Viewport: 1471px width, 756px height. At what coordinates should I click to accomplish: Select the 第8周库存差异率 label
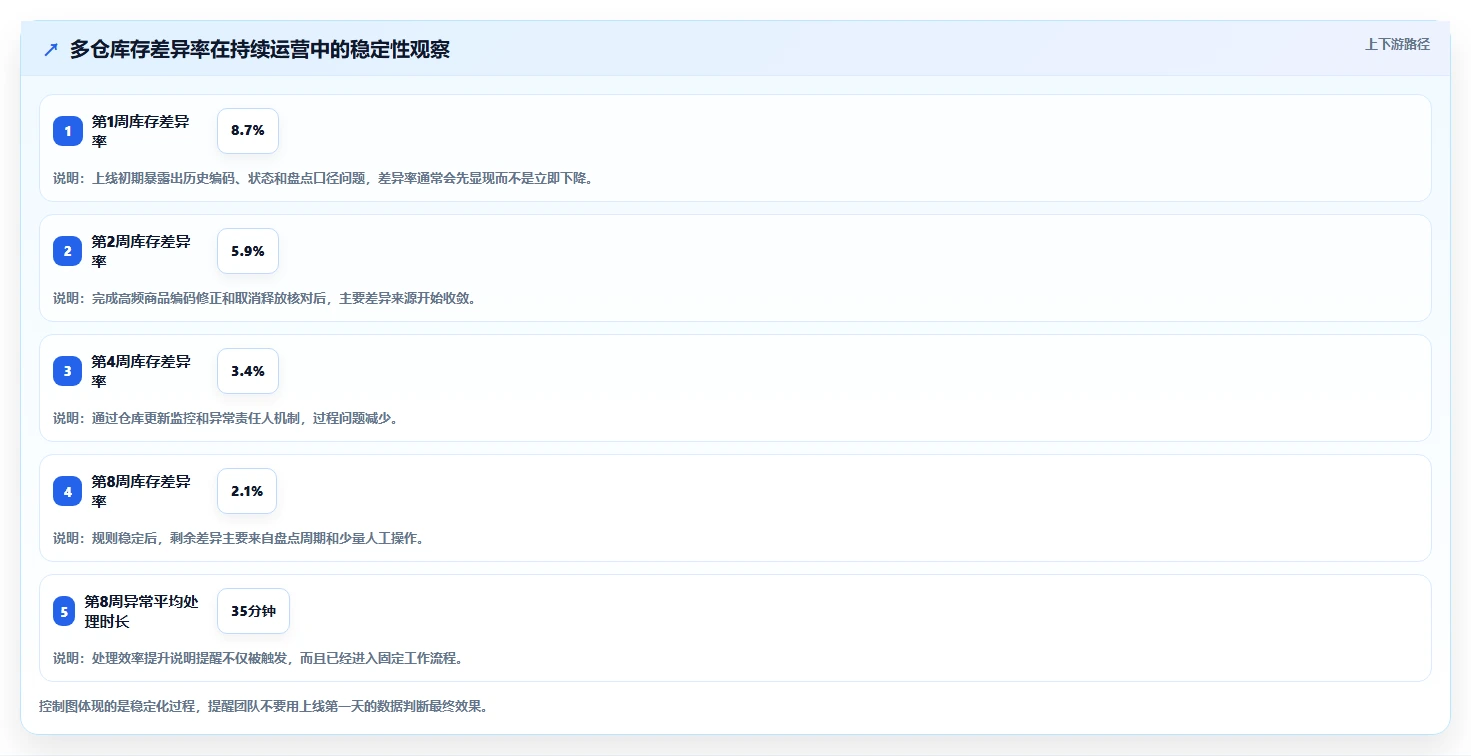pyautogui.click(x=141, y=491)
